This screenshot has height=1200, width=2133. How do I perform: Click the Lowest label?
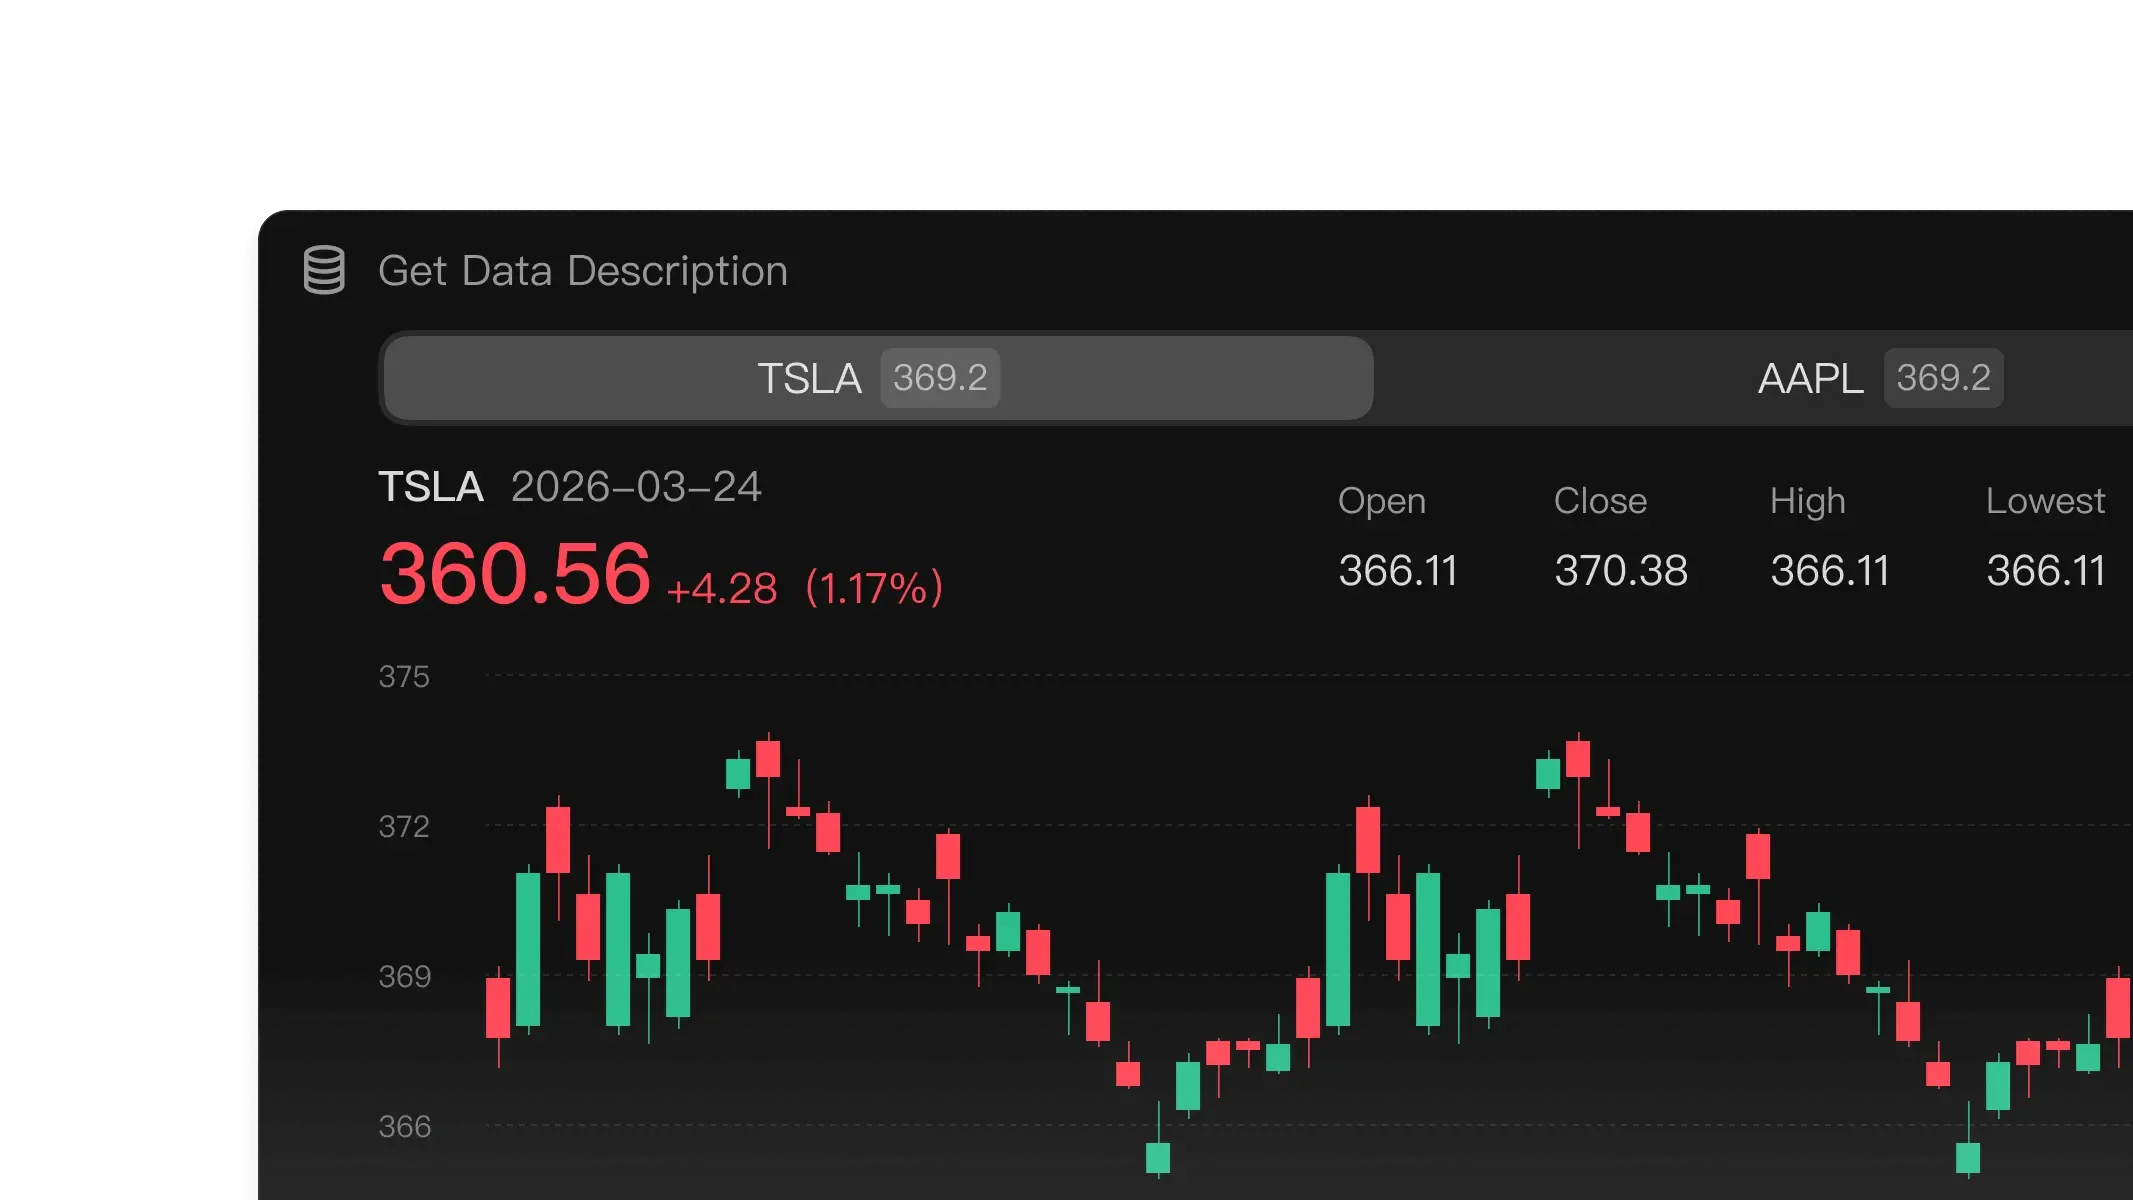(2045, 500)
